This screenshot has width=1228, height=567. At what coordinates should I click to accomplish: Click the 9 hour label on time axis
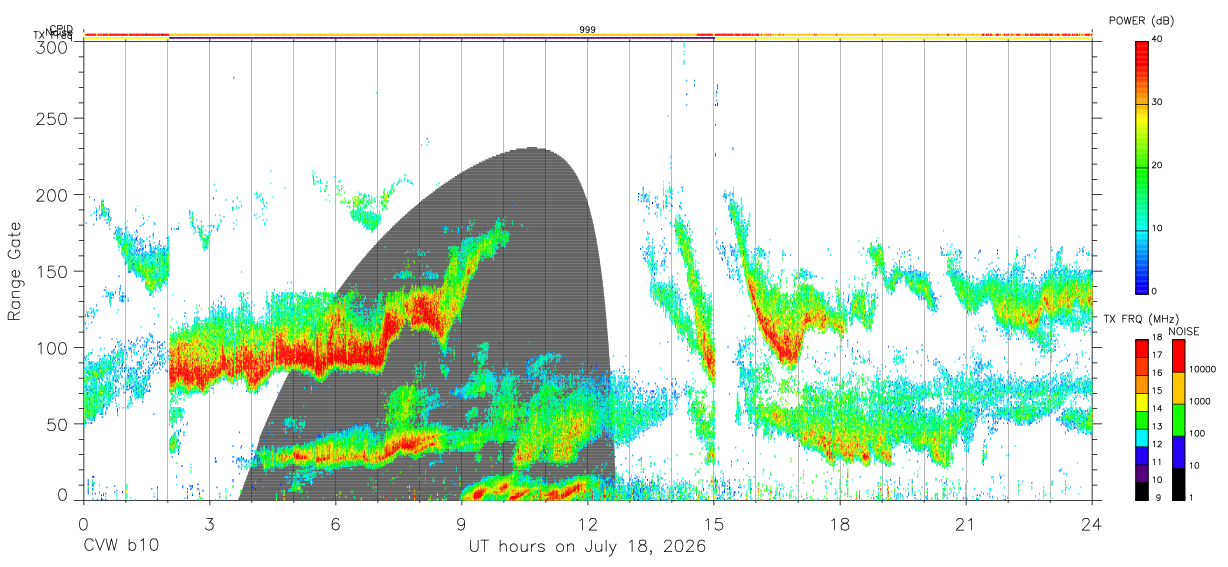[461, 524]
